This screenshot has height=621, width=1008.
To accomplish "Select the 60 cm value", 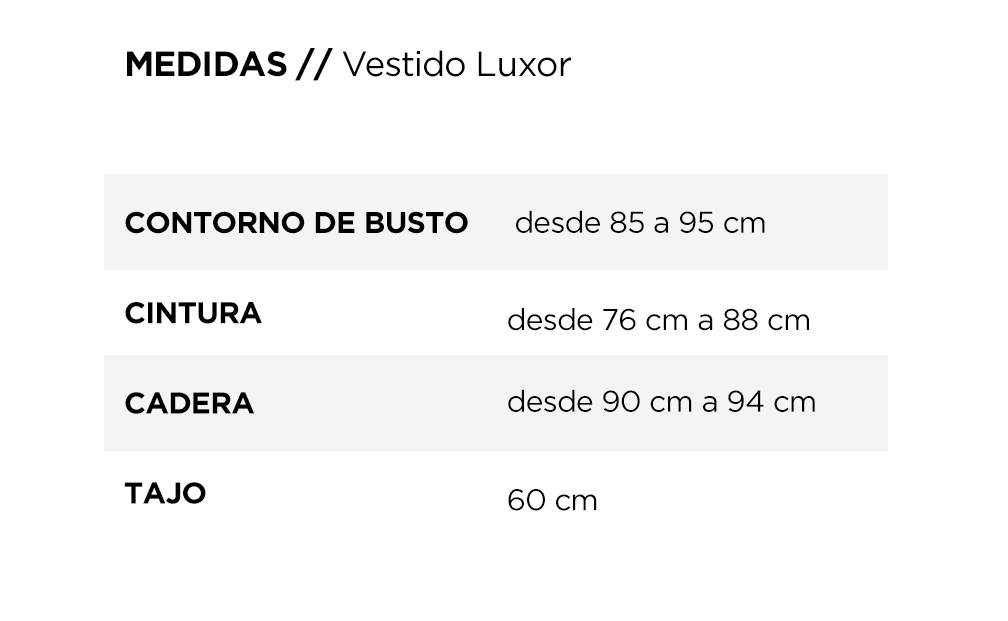I will click(x=552, y=500).
